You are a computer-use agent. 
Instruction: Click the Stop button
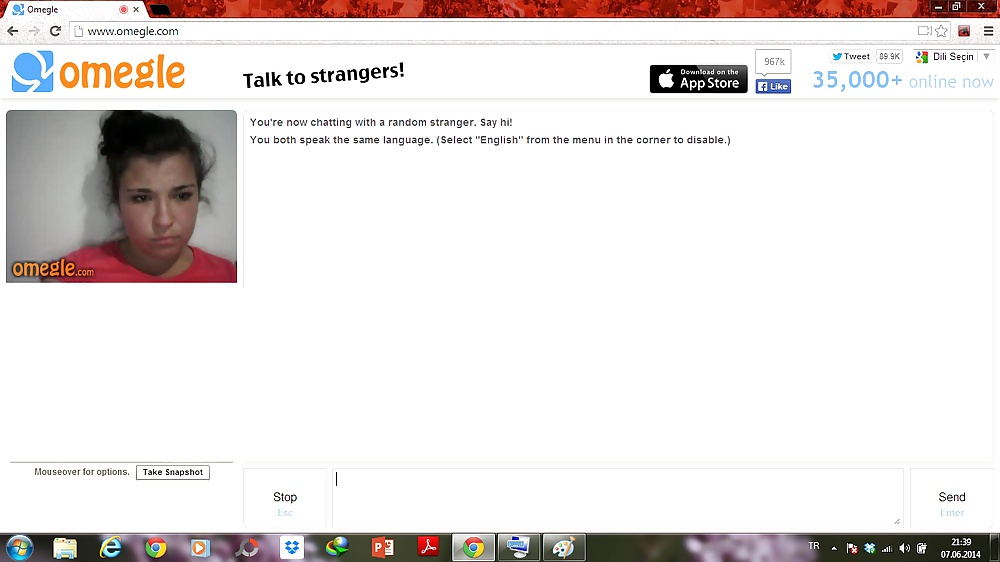pyautogui.click(x=285, y=498)
